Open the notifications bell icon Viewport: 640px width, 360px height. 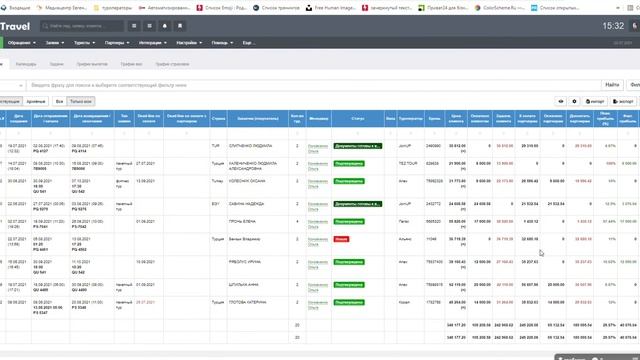165,26
